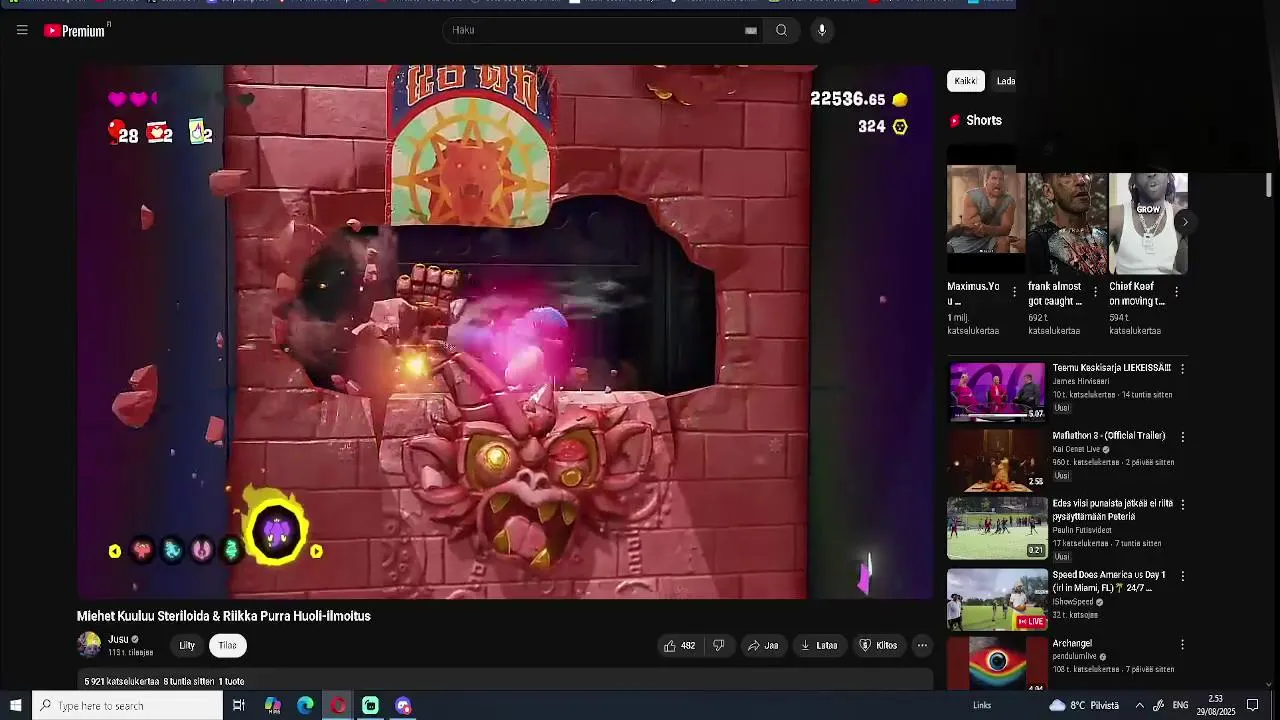Viewport: 1280px width, 720px height.
Task: Open the Windows Start menu
Action: tap(16, 705)
